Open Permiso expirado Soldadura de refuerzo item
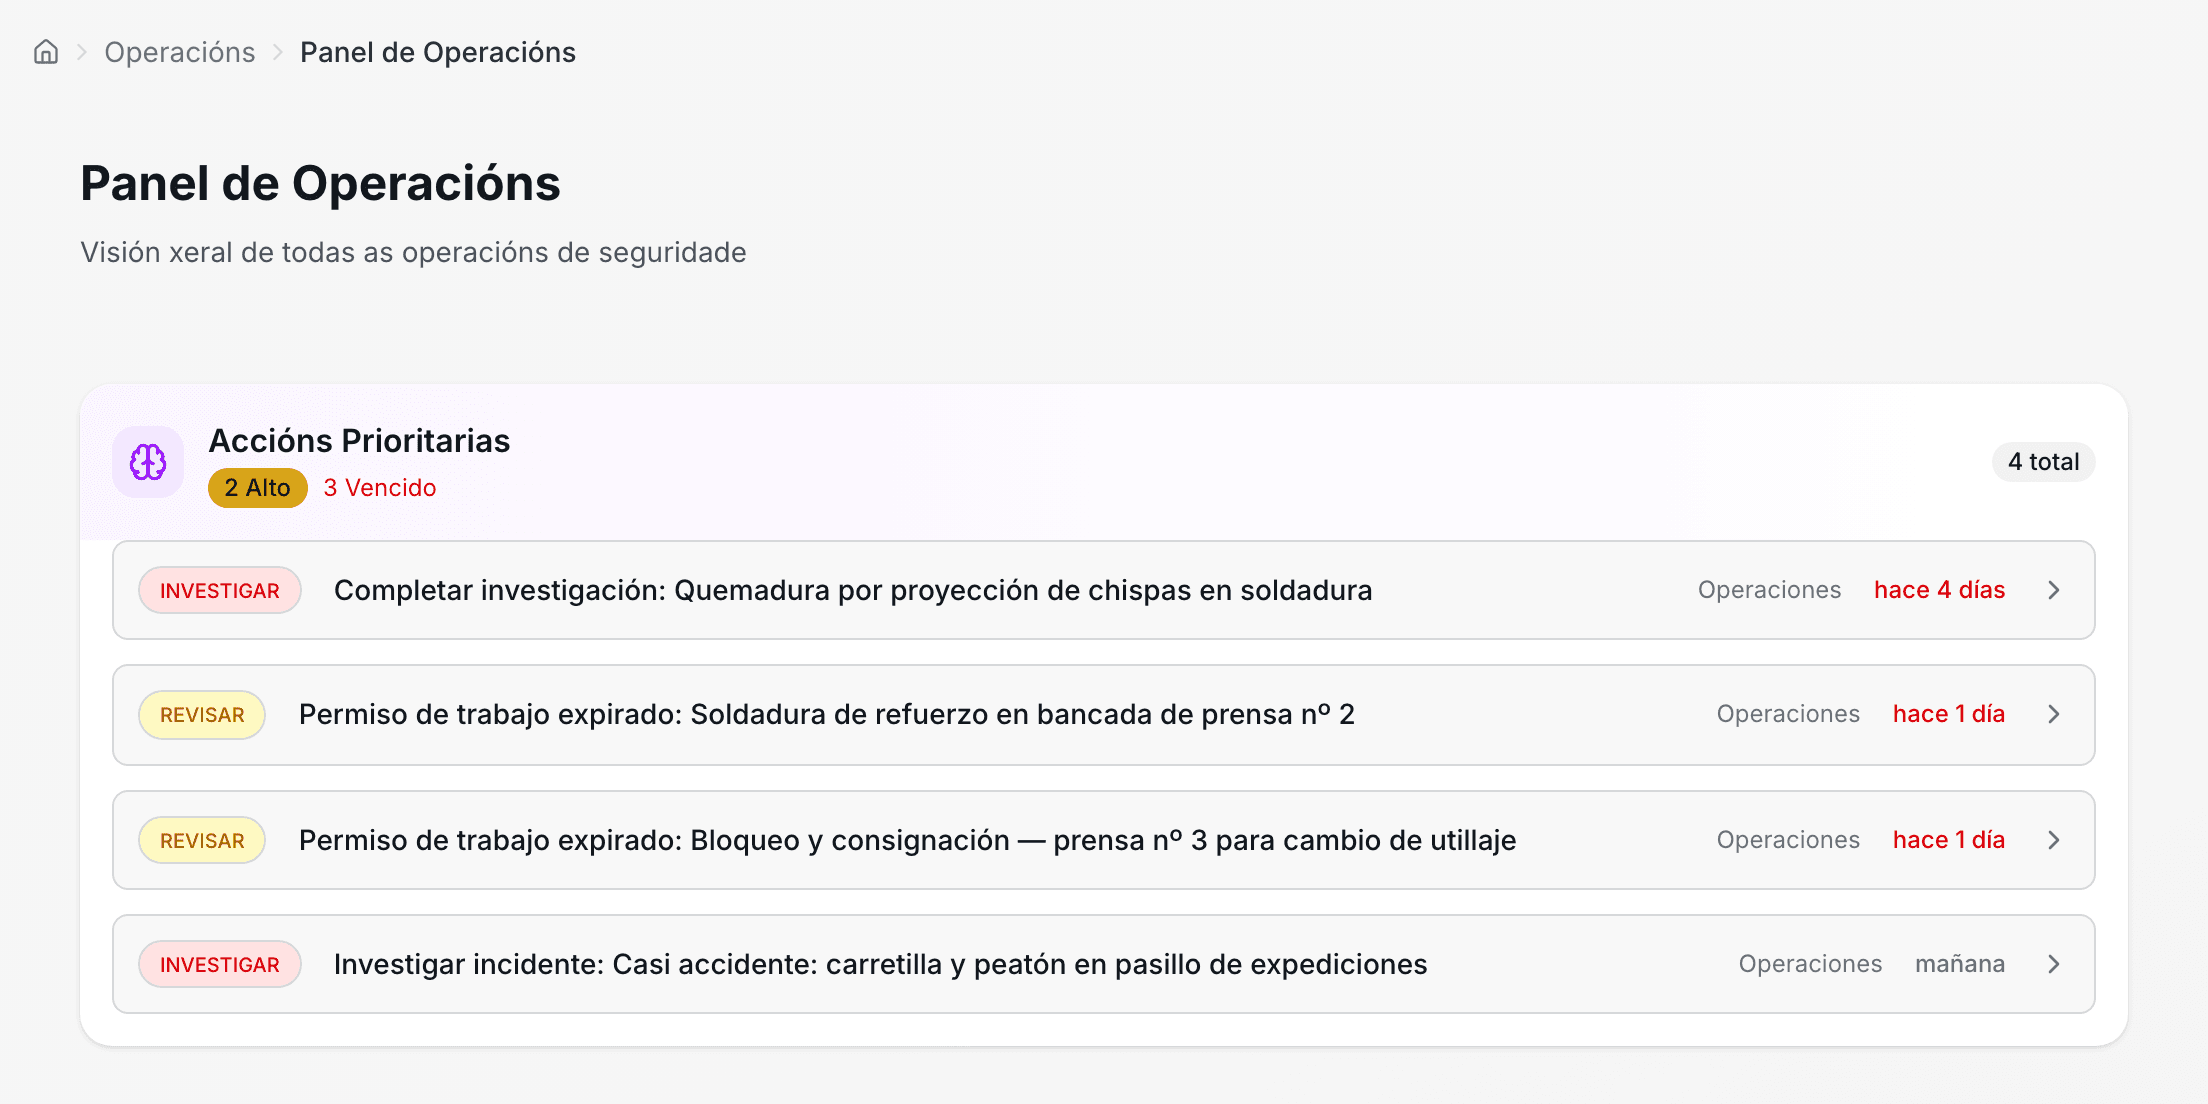 coord(827,714)
